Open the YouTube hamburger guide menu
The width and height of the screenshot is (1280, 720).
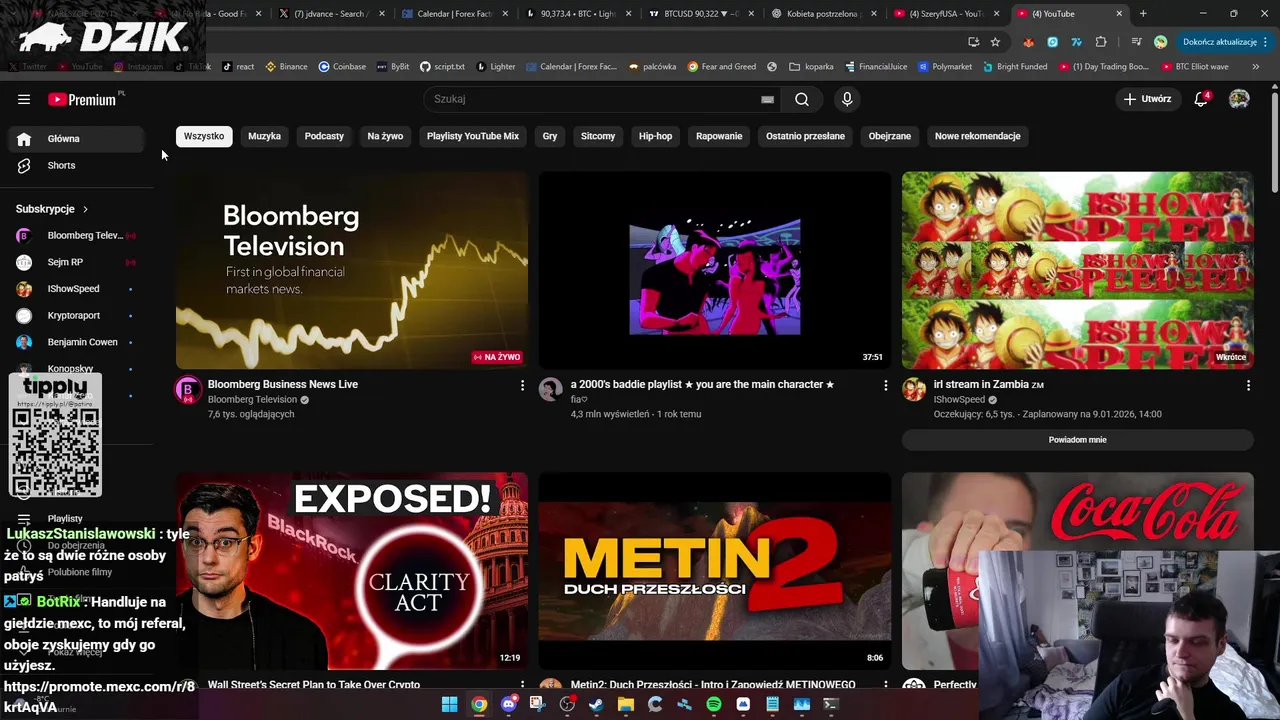[24, 99]
